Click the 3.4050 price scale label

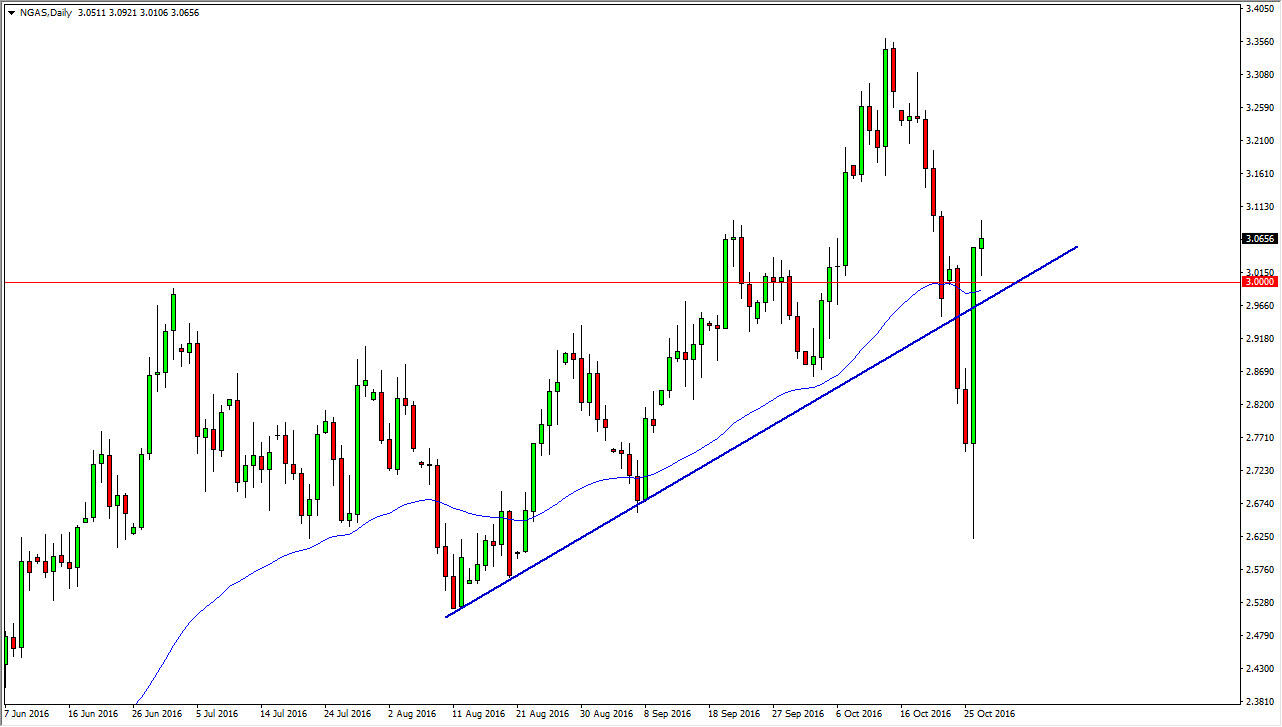[1258, 9]
